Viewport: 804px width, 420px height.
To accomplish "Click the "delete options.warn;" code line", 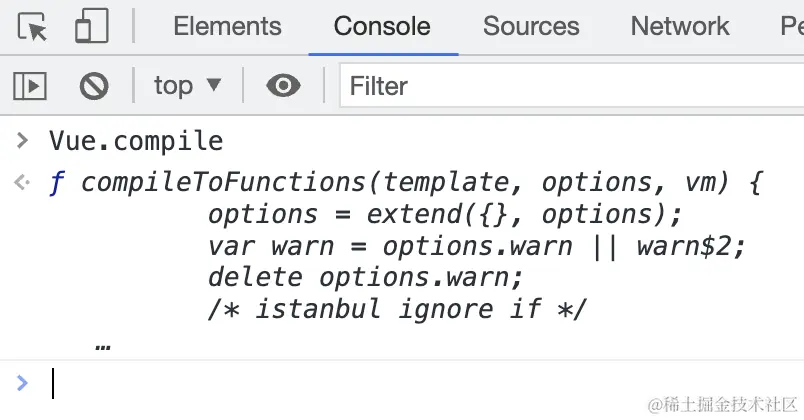I will coord(365,277).
